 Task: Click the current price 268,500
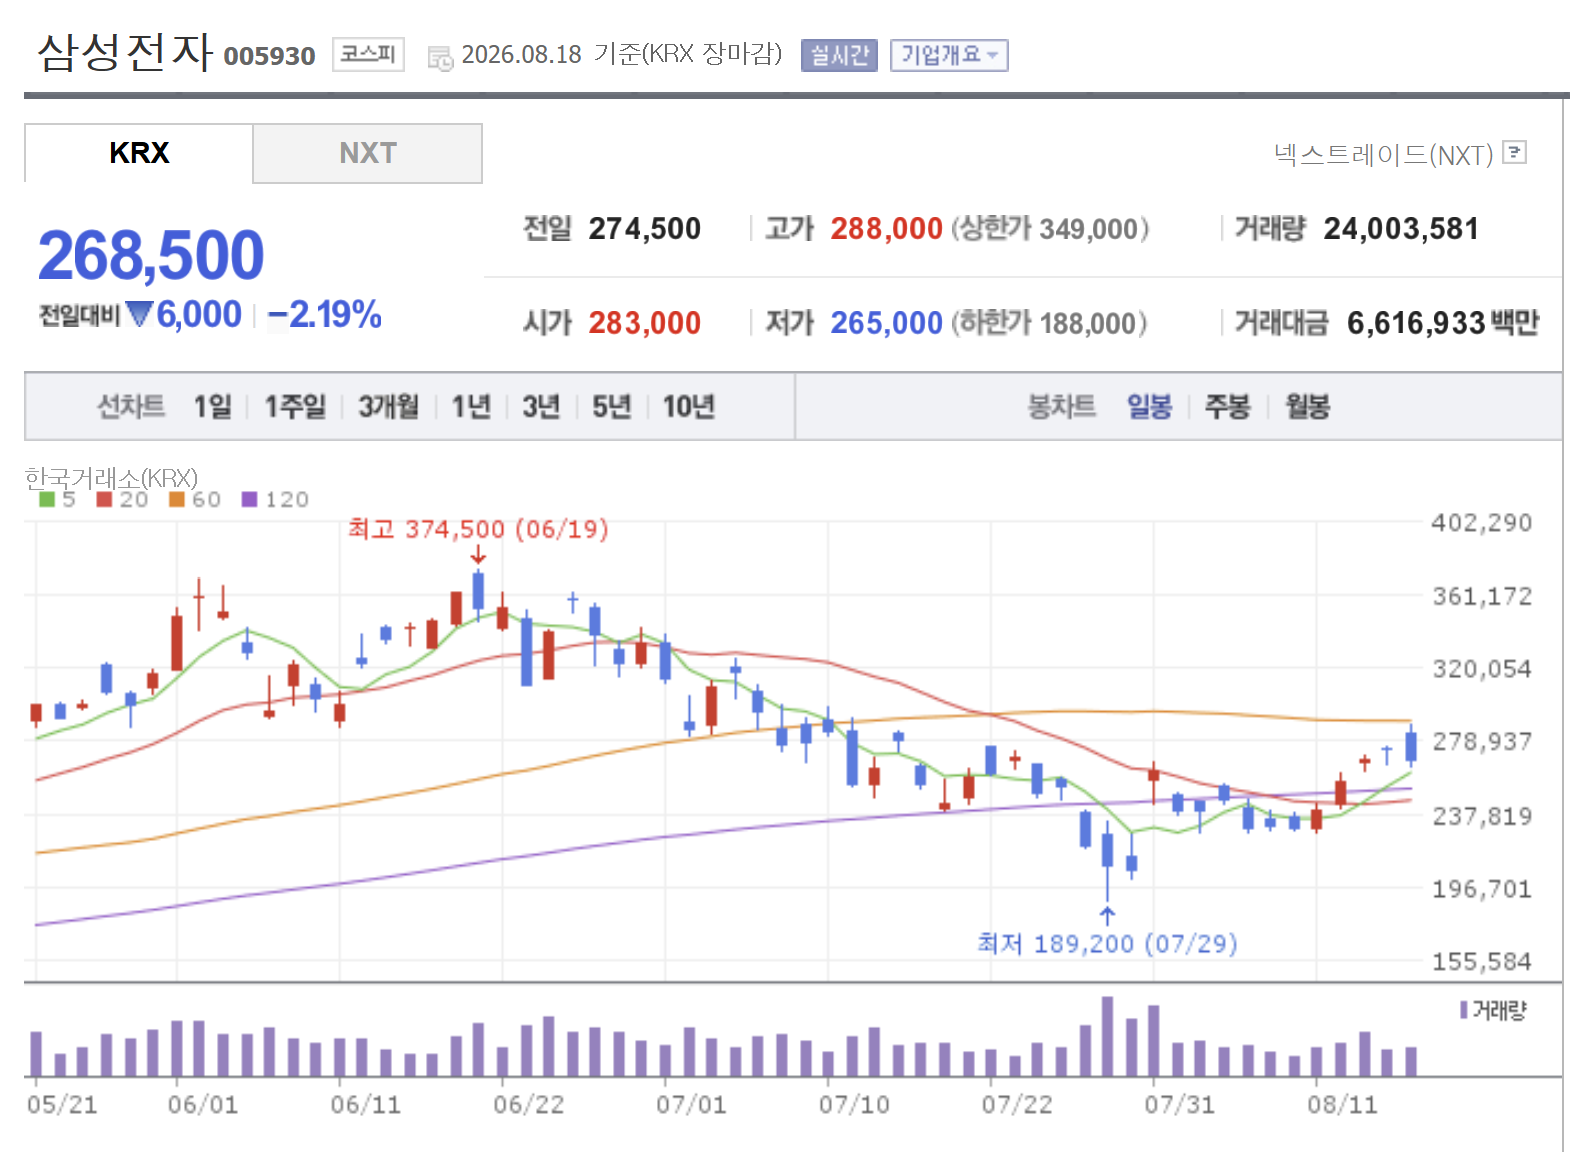[x=151, y=255]
